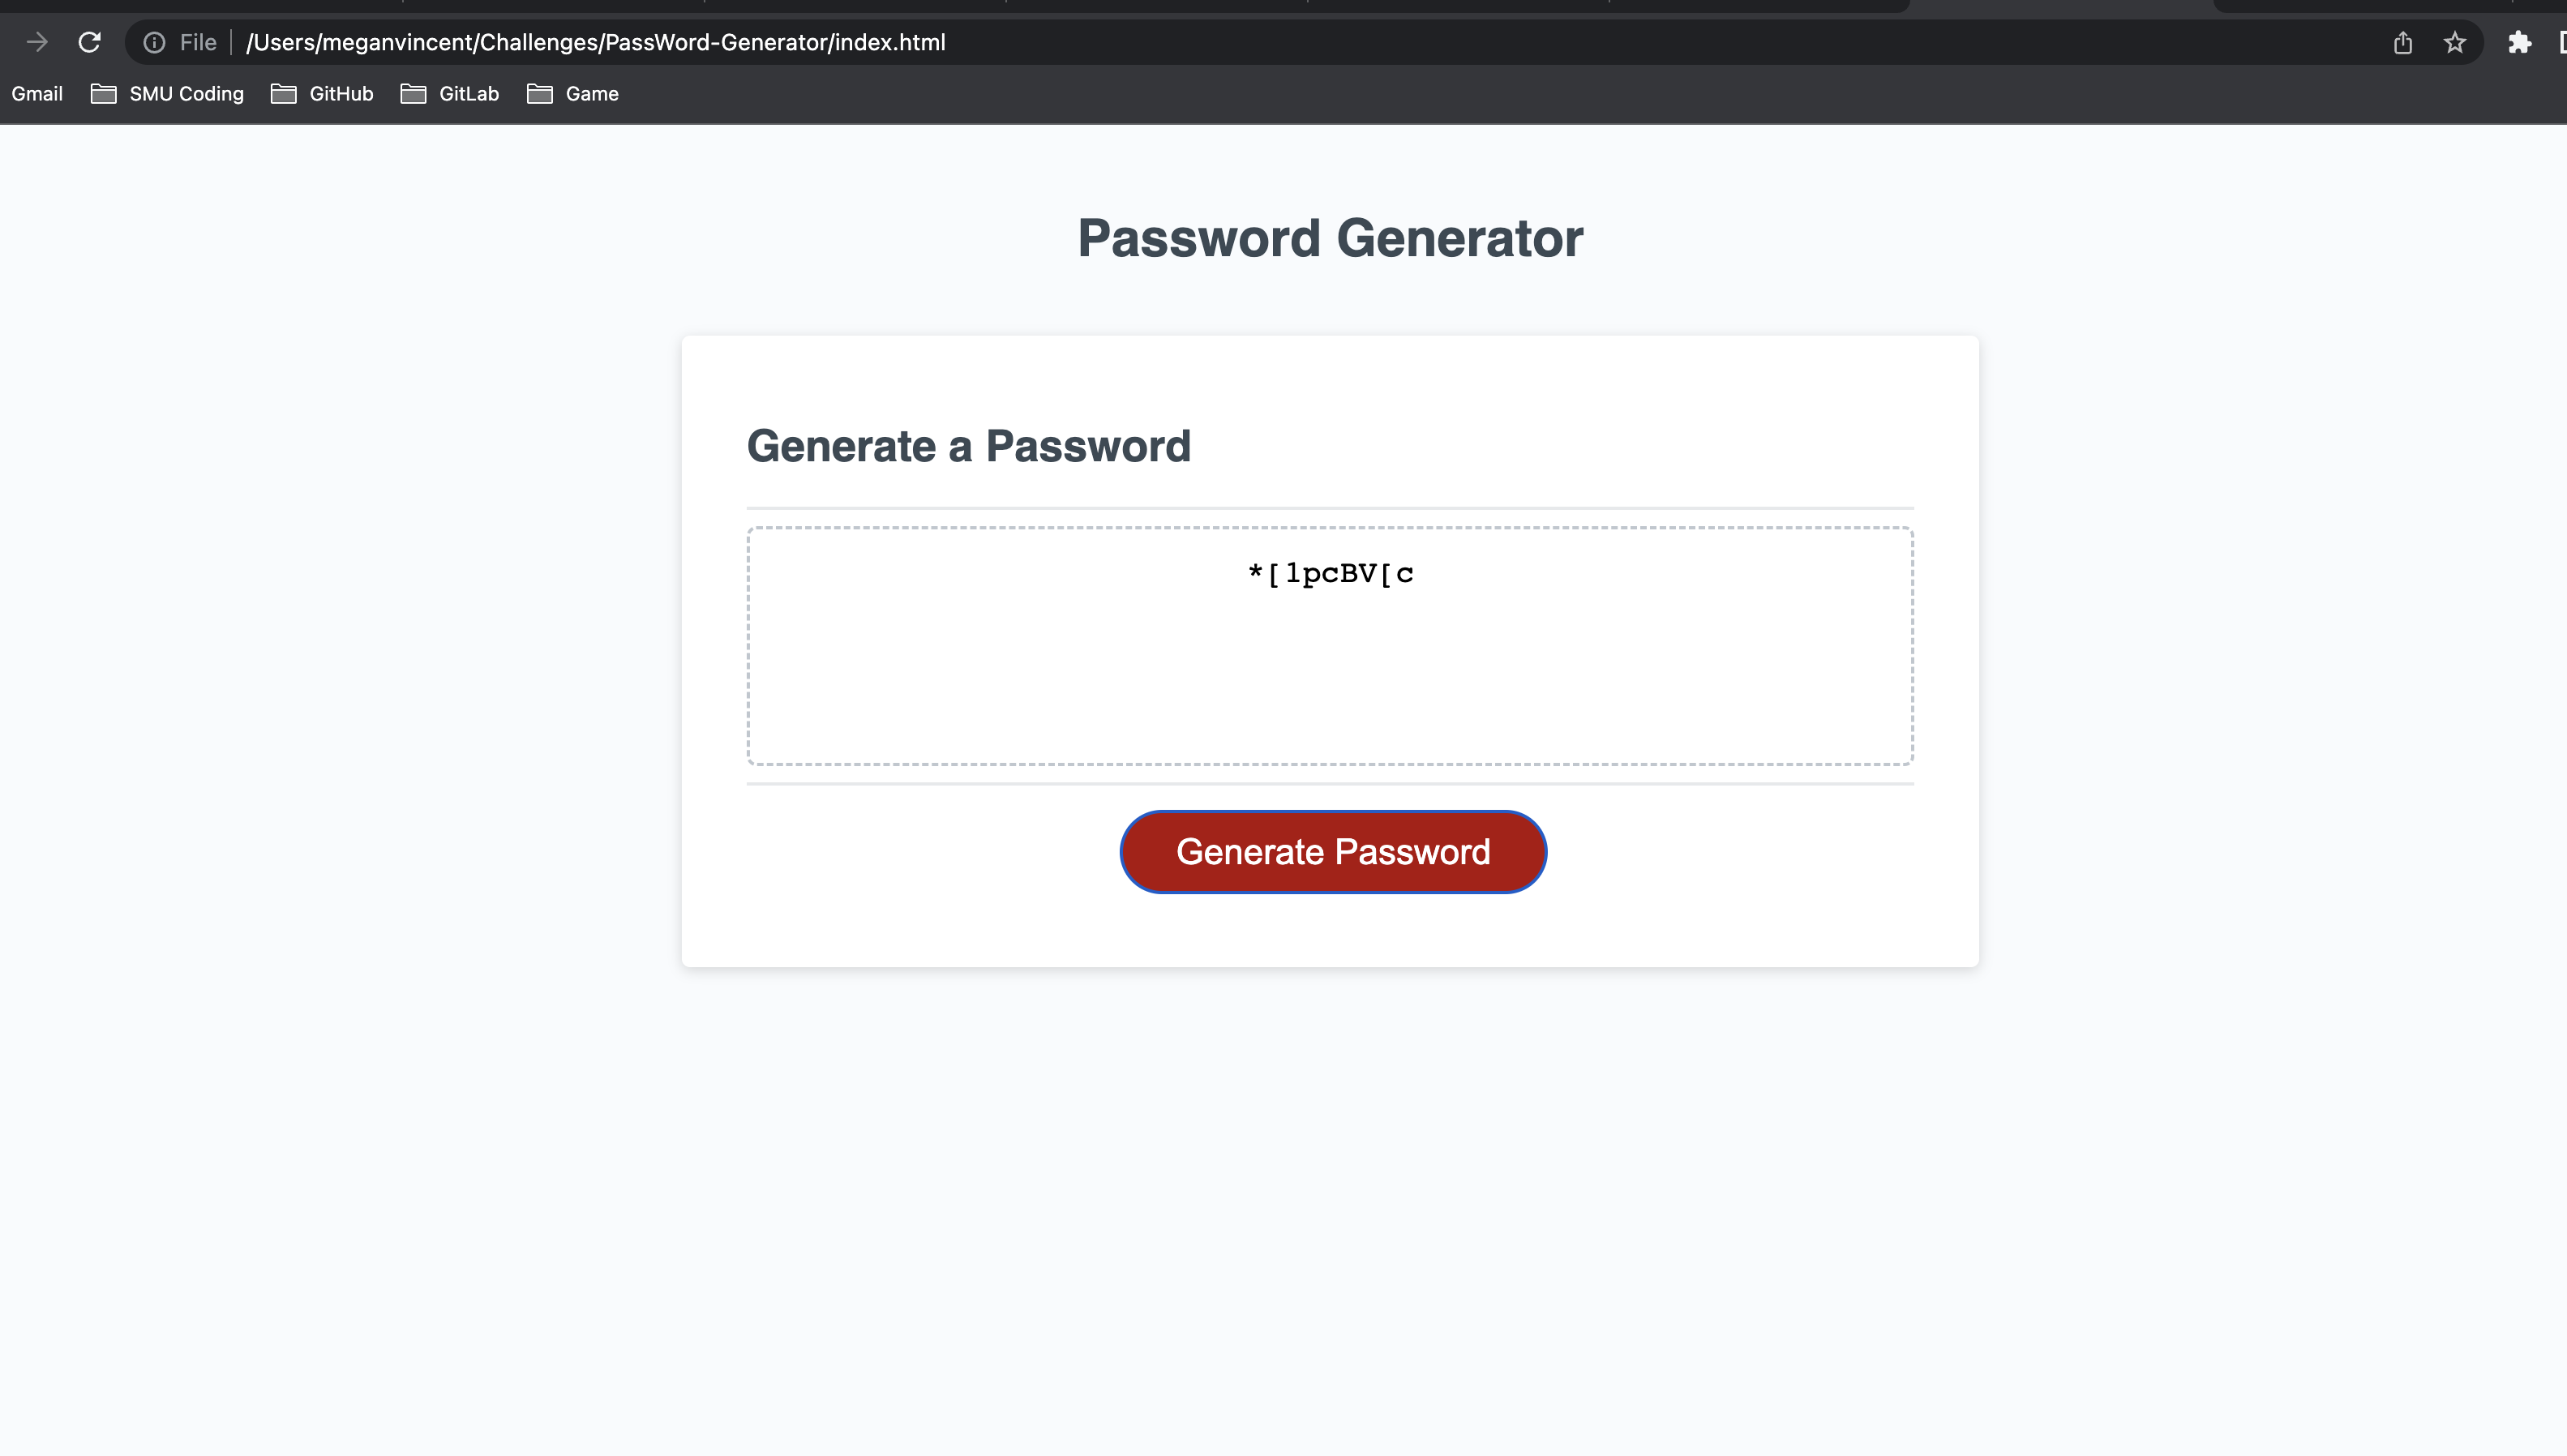Click the Game folder icon
This screenshot has height=1456, width=2567.
(539, 93)
